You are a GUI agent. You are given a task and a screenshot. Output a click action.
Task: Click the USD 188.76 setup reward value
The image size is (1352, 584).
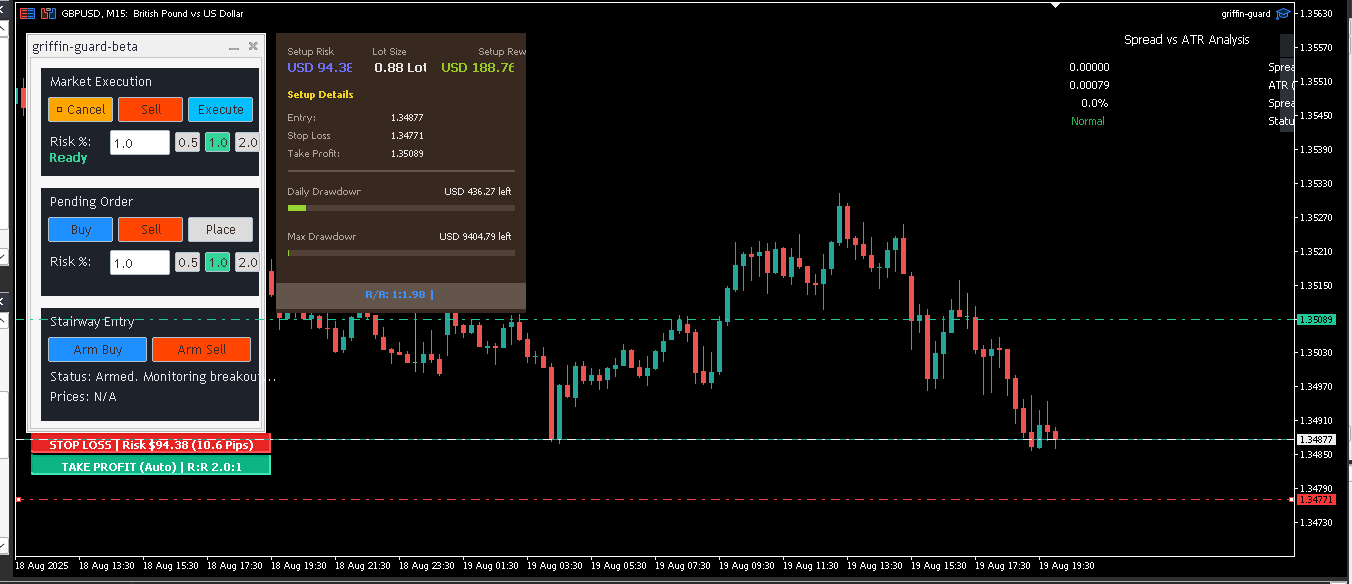click(478, 68)
